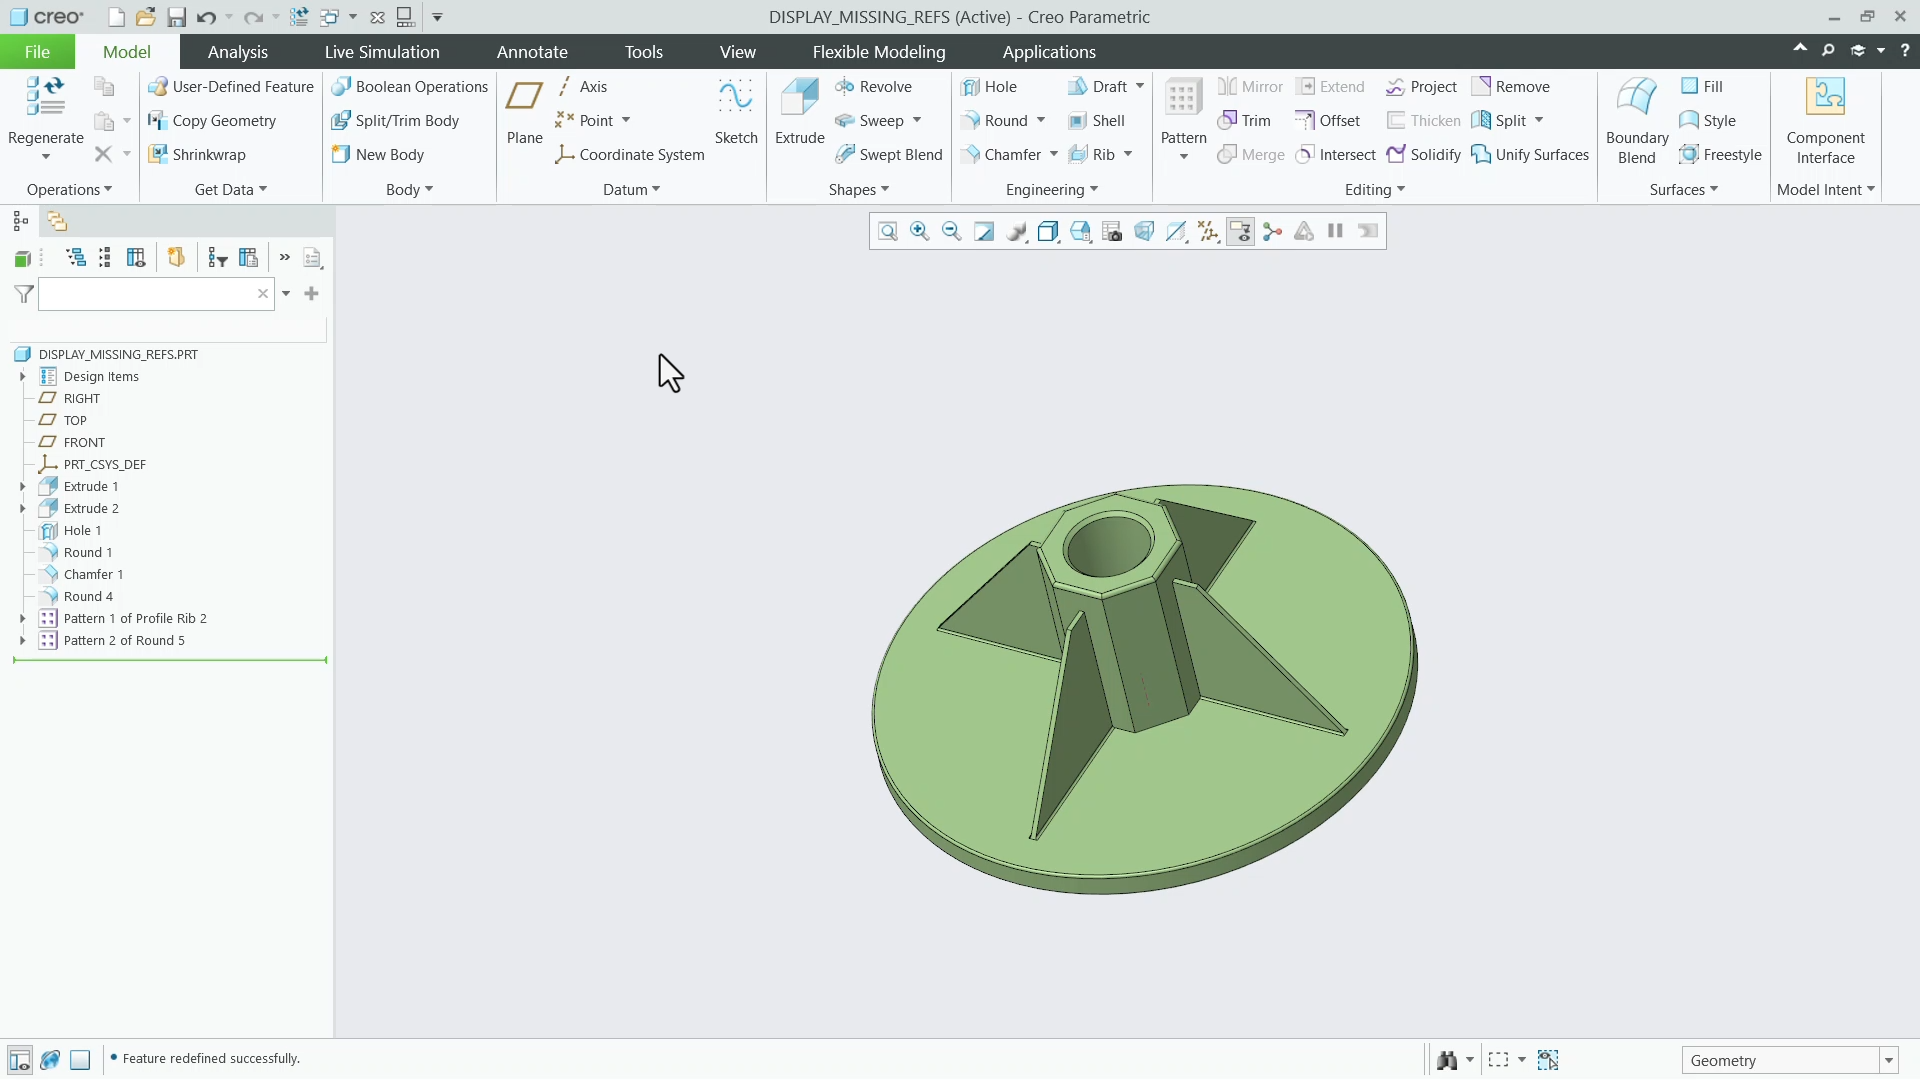Click the Save icon in quick access toolbar
The image size is (1920, 1080).
coord(176,17)
